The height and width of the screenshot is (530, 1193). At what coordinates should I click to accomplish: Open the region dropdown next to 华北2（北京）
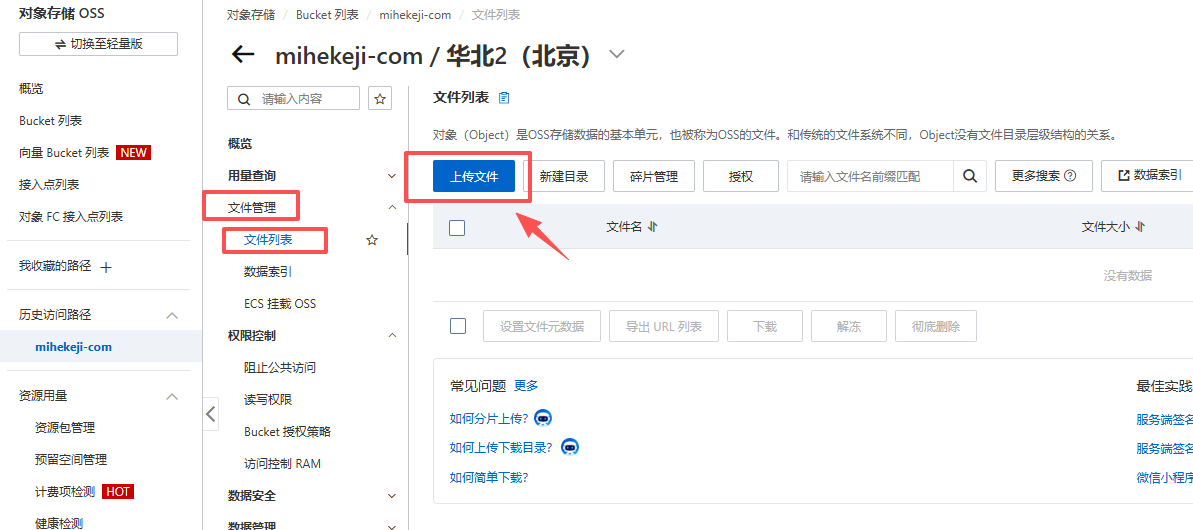coord(616,55)
